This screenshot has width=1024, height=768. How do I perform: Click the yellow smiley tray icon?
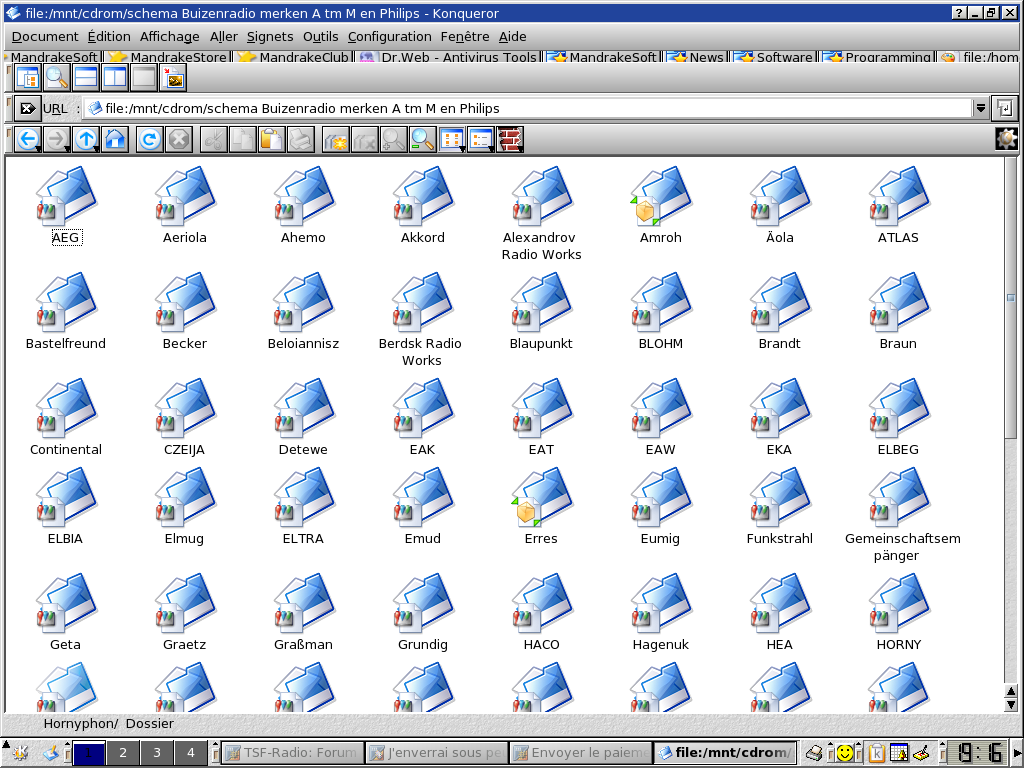[x=845, y=753]
